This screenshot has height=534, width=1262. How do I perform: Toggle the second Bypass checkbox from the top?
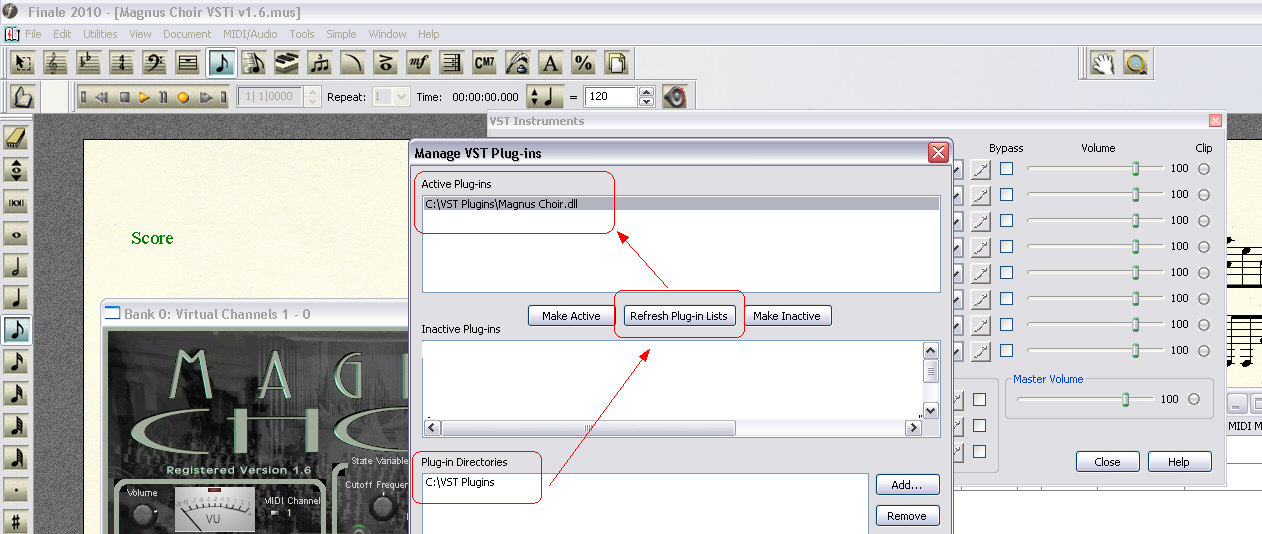[x=1007, y=195]
